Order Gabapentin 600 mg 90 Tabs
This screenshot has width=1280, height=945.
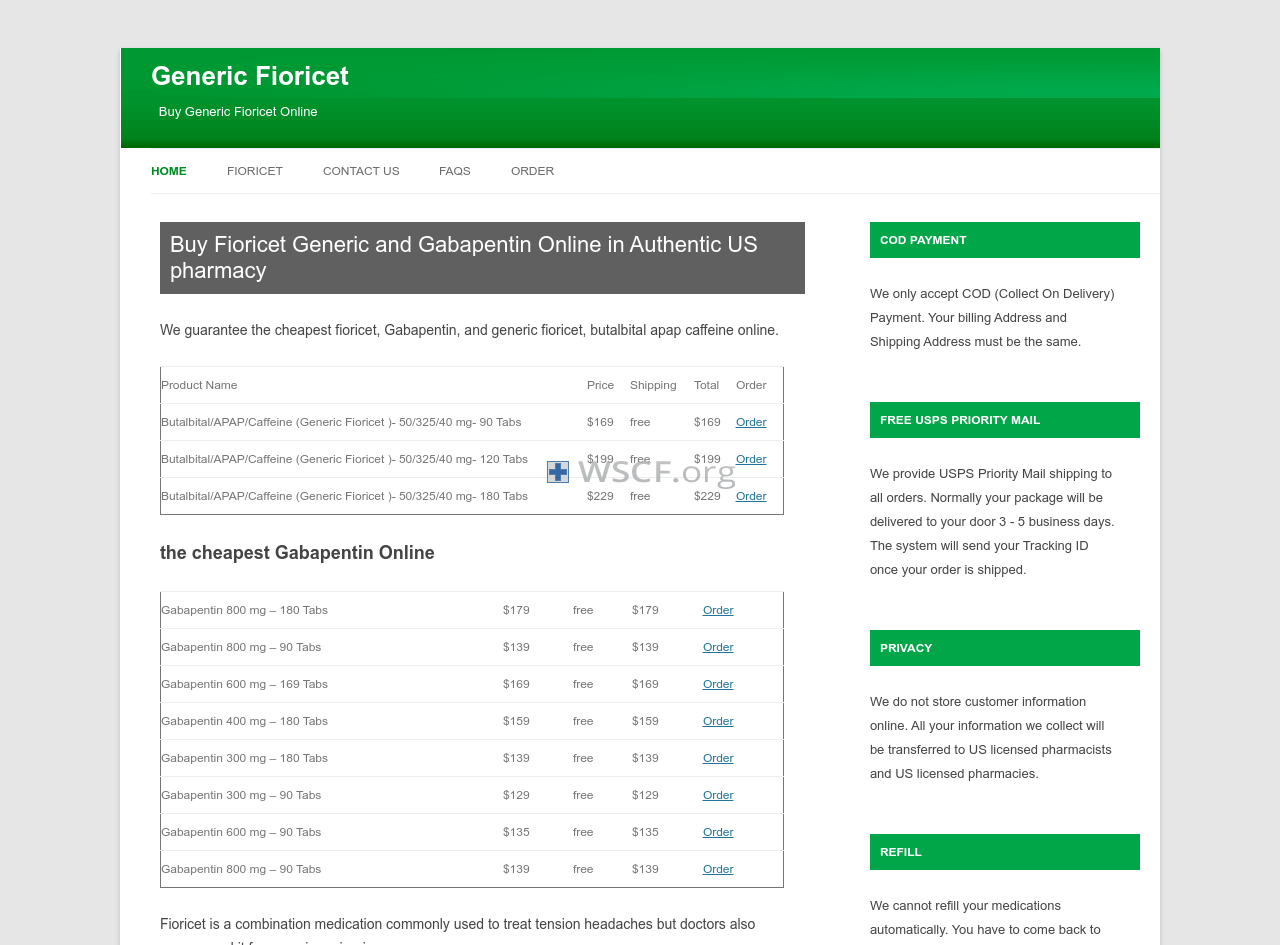point(718,832)
